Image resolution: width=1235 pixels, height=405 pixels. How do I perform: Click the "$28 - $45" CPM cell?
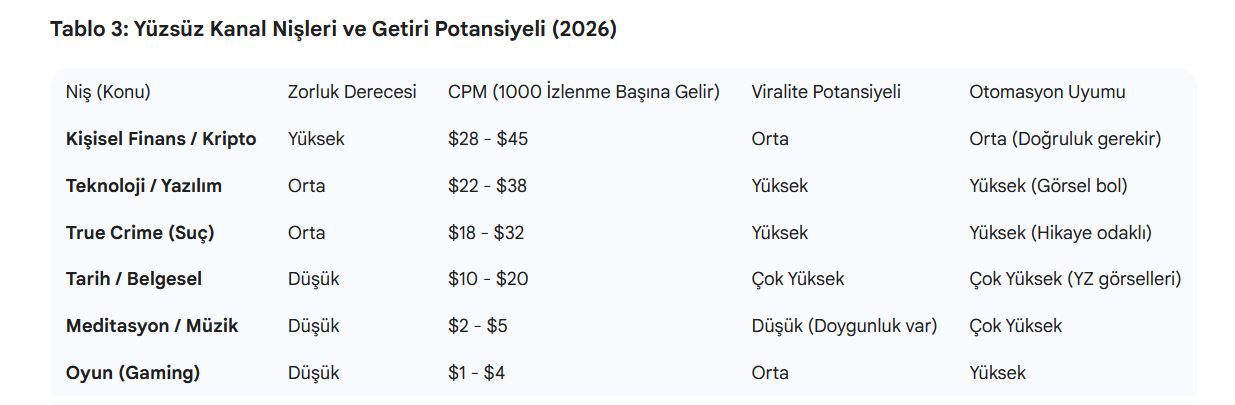[x=488, y=139]
